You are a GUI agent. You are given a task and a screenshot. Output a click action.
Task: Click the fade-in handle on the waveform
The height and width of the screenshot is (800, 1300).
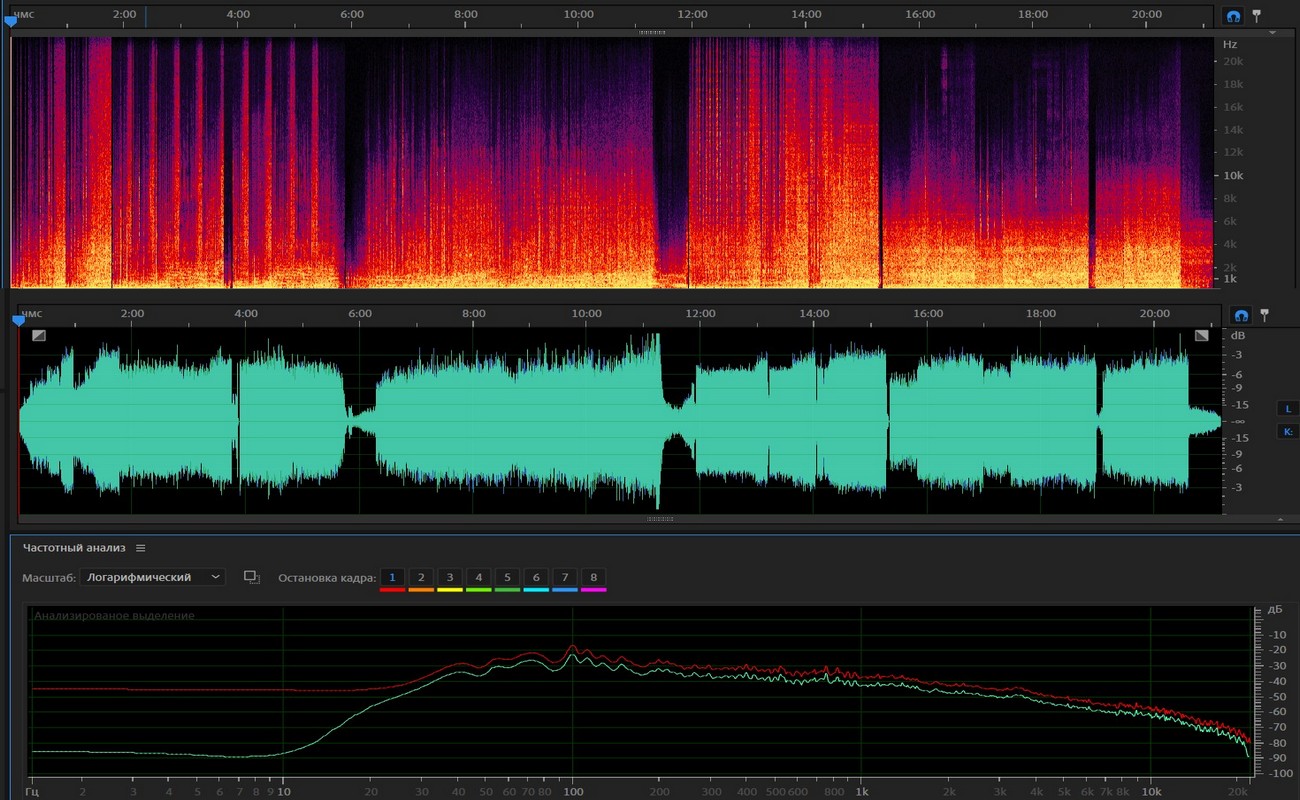click(x=38, y=336)
